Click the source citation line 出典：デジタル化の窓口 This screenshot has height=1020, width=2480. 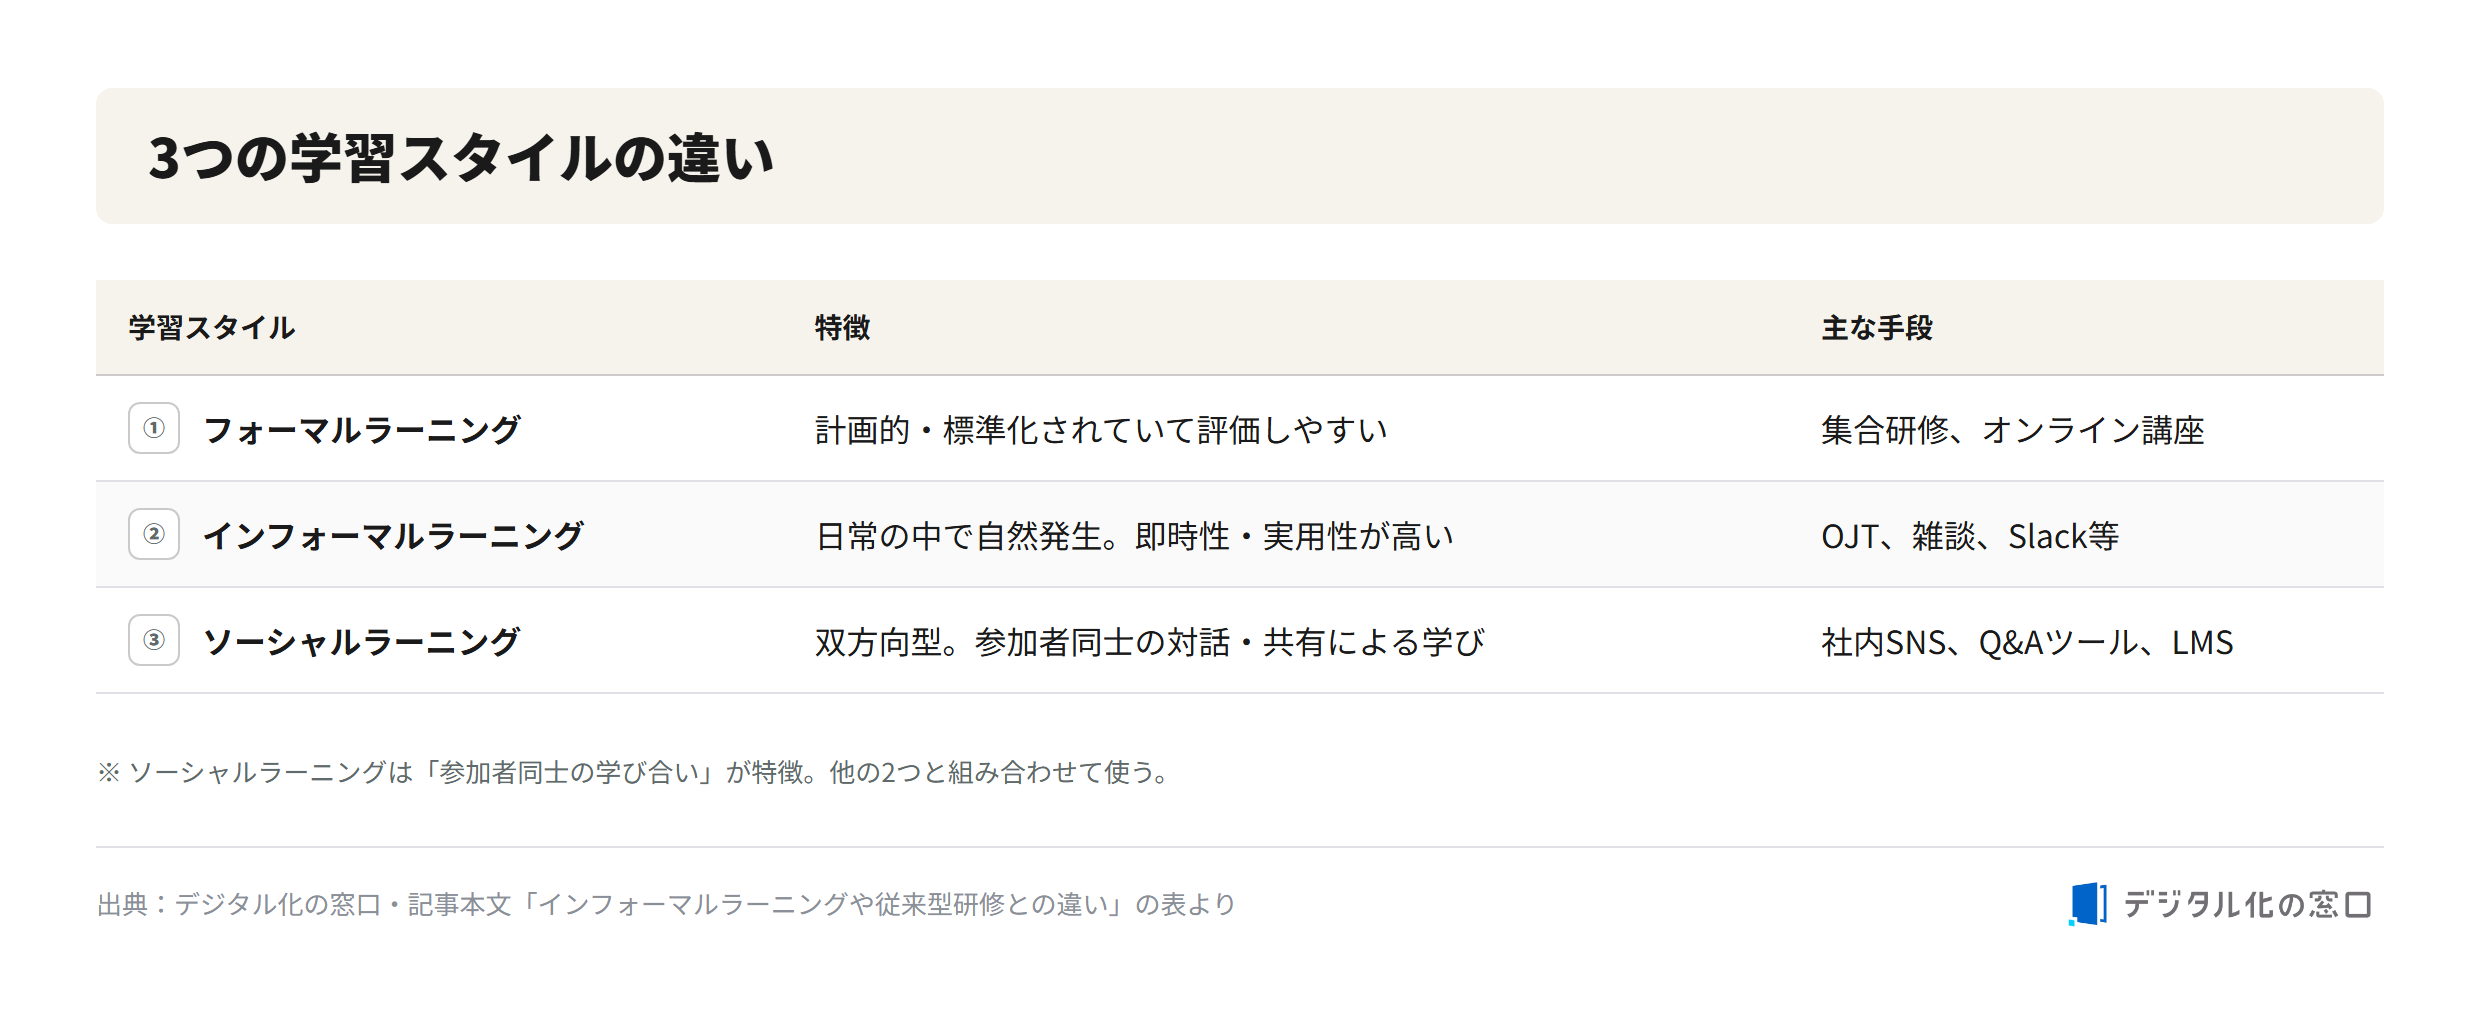(x=666, y=905)
